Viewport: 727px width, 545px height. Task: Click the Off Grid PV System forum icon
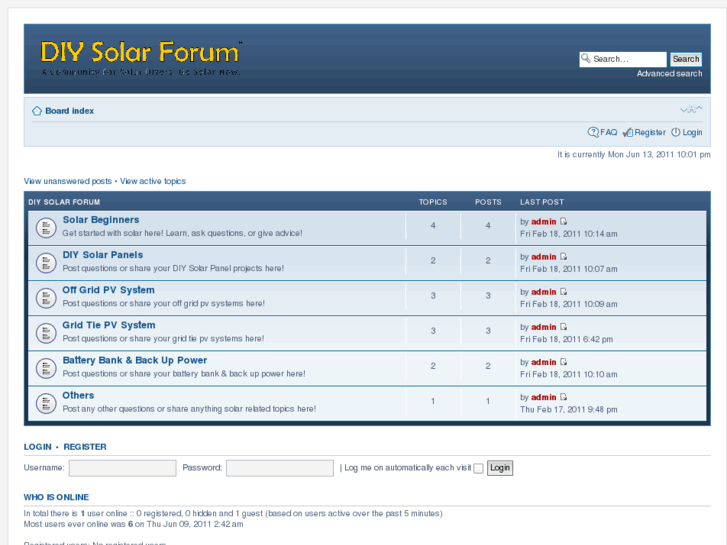(x=45, y=297)
